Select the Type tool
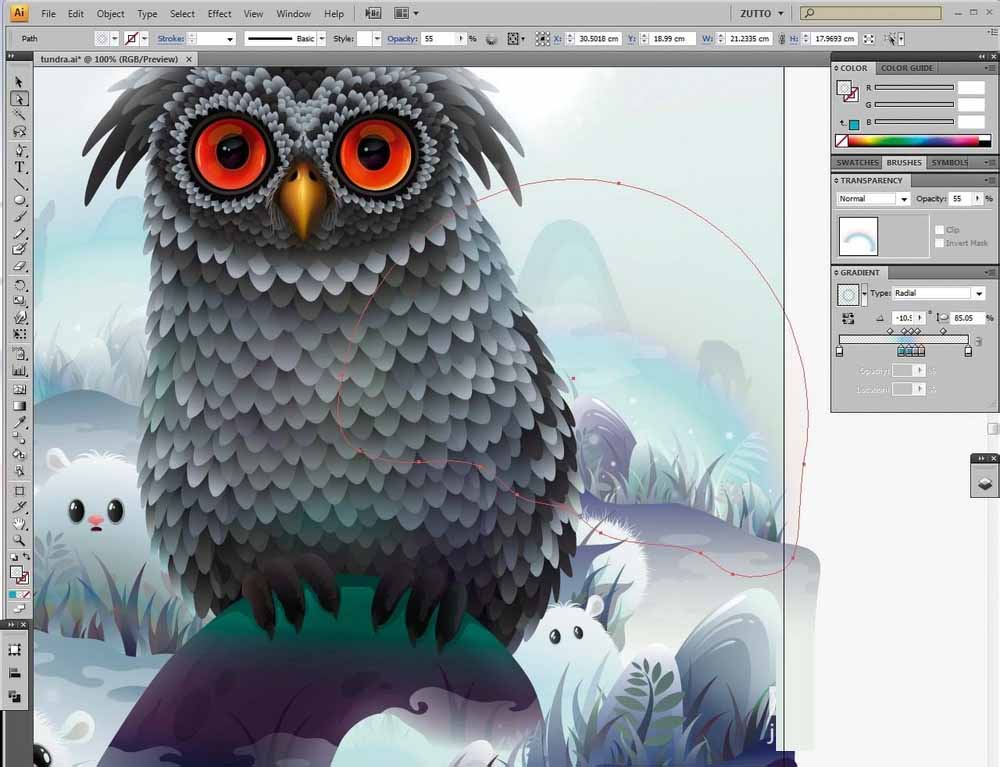 (x=19, y=167)
